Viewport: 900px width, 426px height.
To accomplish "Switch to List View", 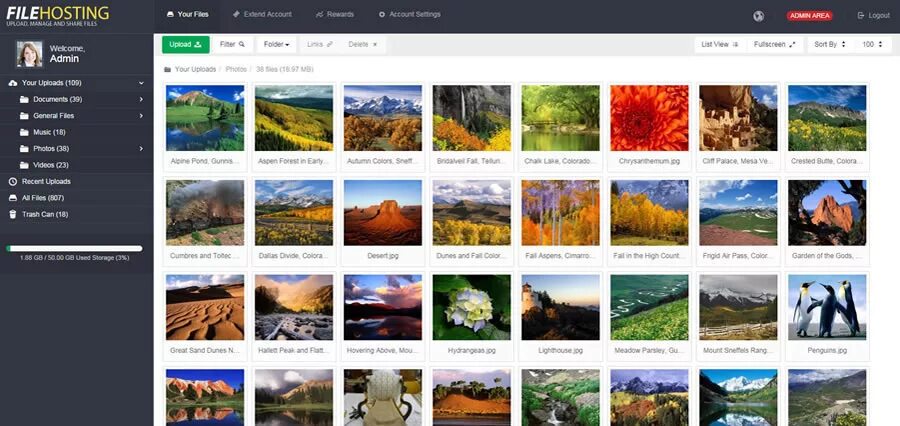I will 720,44.
